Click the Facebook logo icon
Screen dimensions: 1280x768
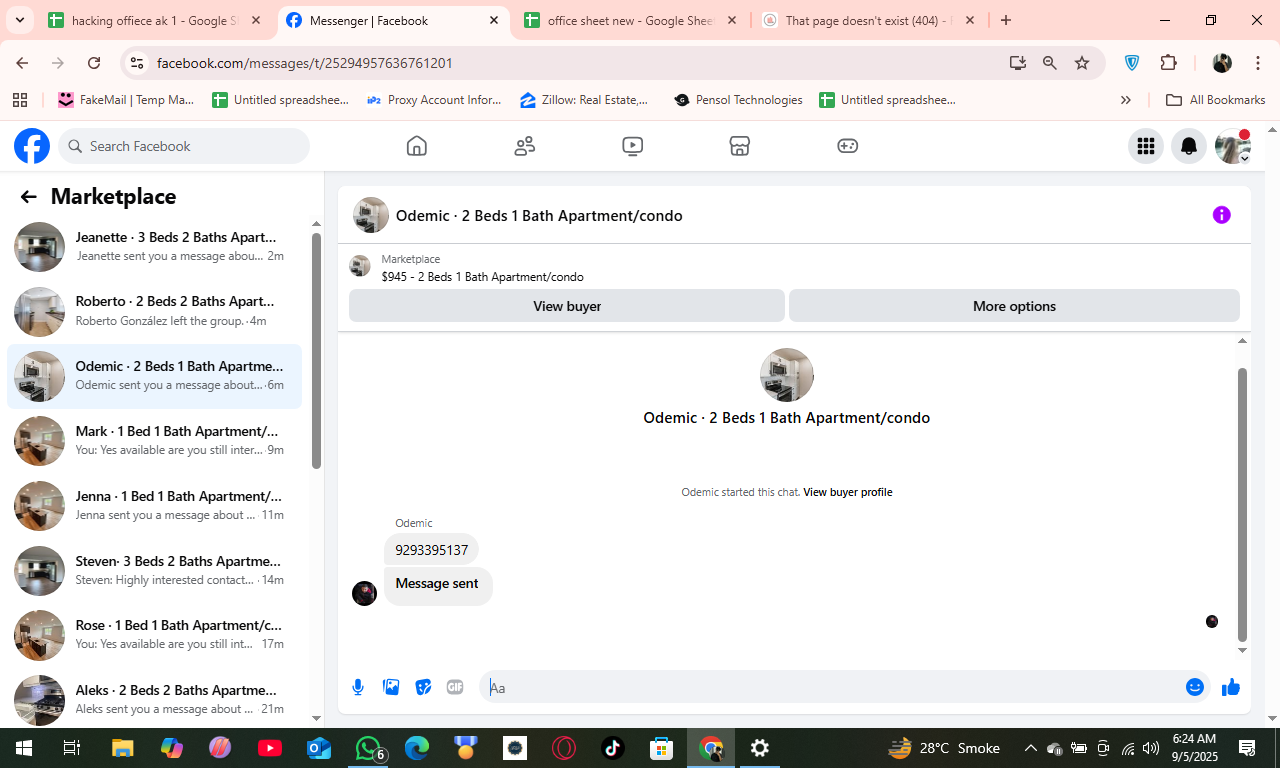coord(32,146)
